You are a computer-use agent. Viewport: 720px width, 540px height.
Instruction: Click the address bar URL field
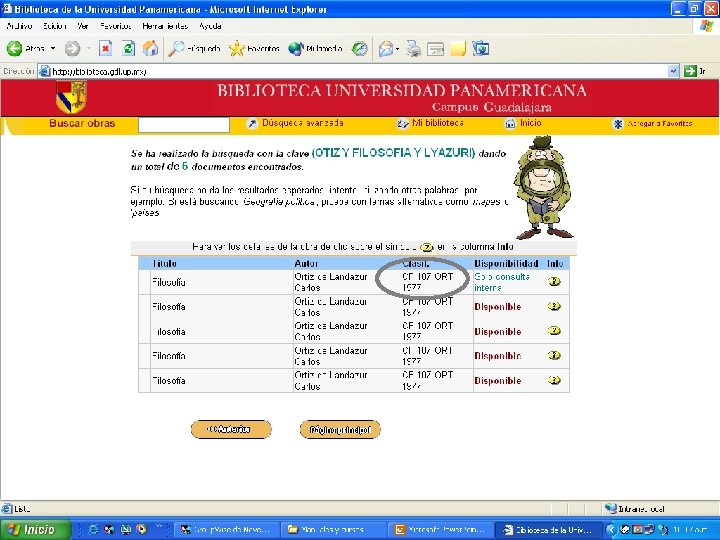click(x=353, y=71)
